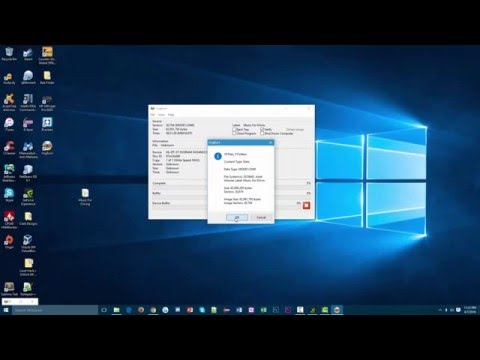Click the Search Windows taskbar box
The width and height of the screenshot is (480, 360).
55,310
